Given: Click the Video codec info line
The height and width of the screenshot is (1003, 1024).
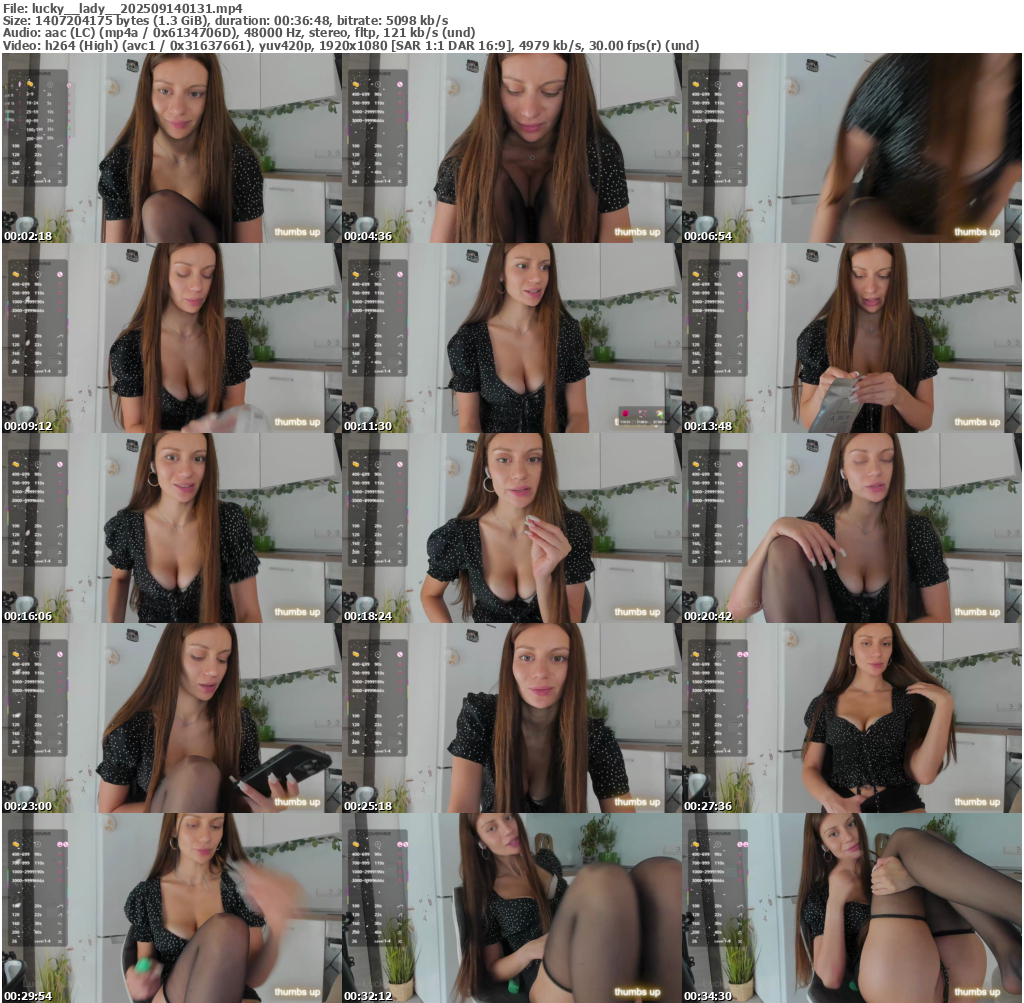Looking at the screenshot, I should pyautogui.click(x=350, y=45).
